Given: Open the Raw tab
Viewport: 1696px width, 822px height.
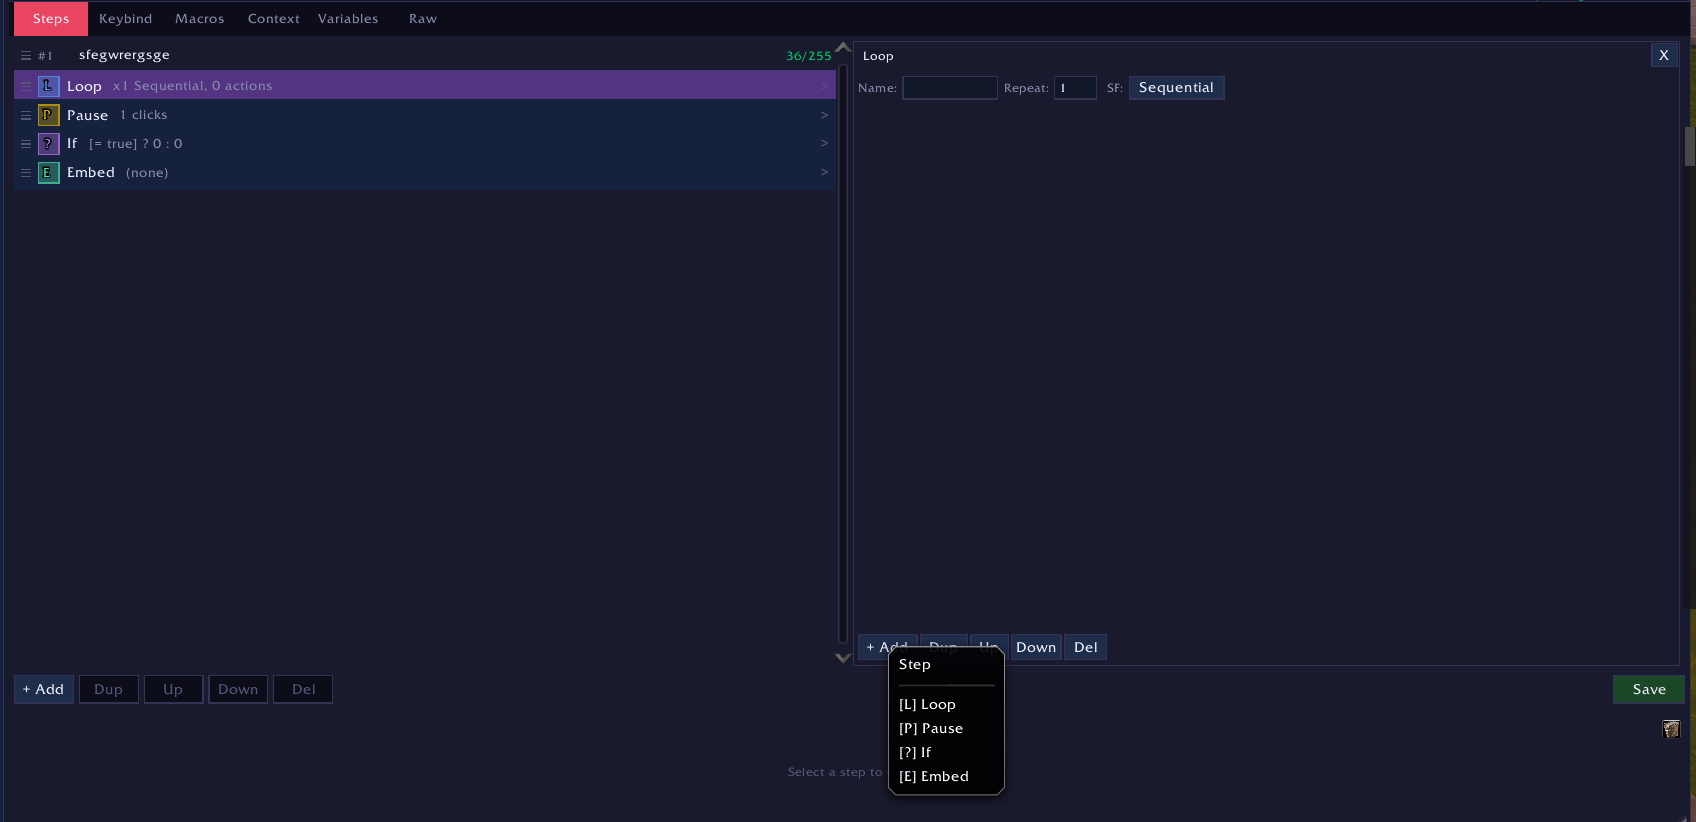Looking at the screenshot, I should click(x=423, y=19).
